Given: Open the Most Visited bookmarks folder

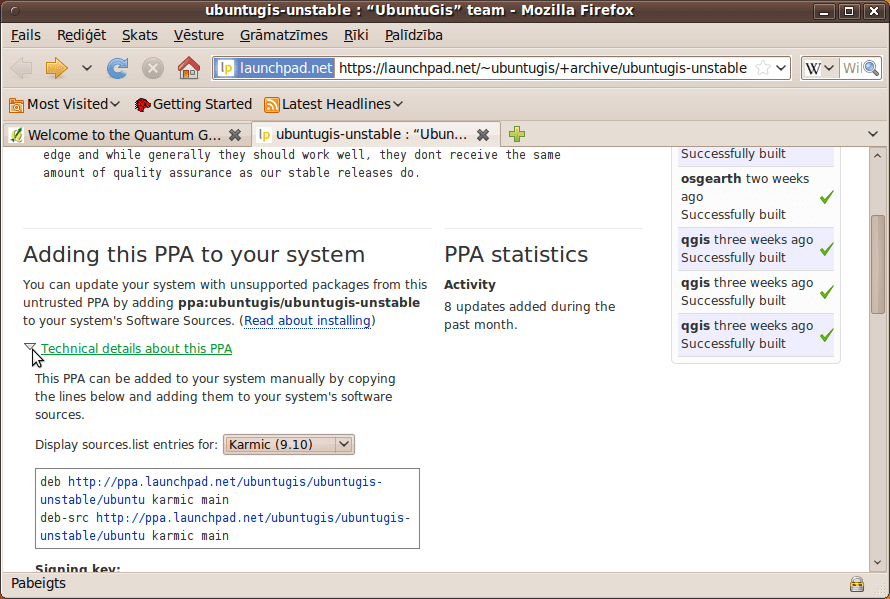Looking at the screenshot, I should coord(65,104).
